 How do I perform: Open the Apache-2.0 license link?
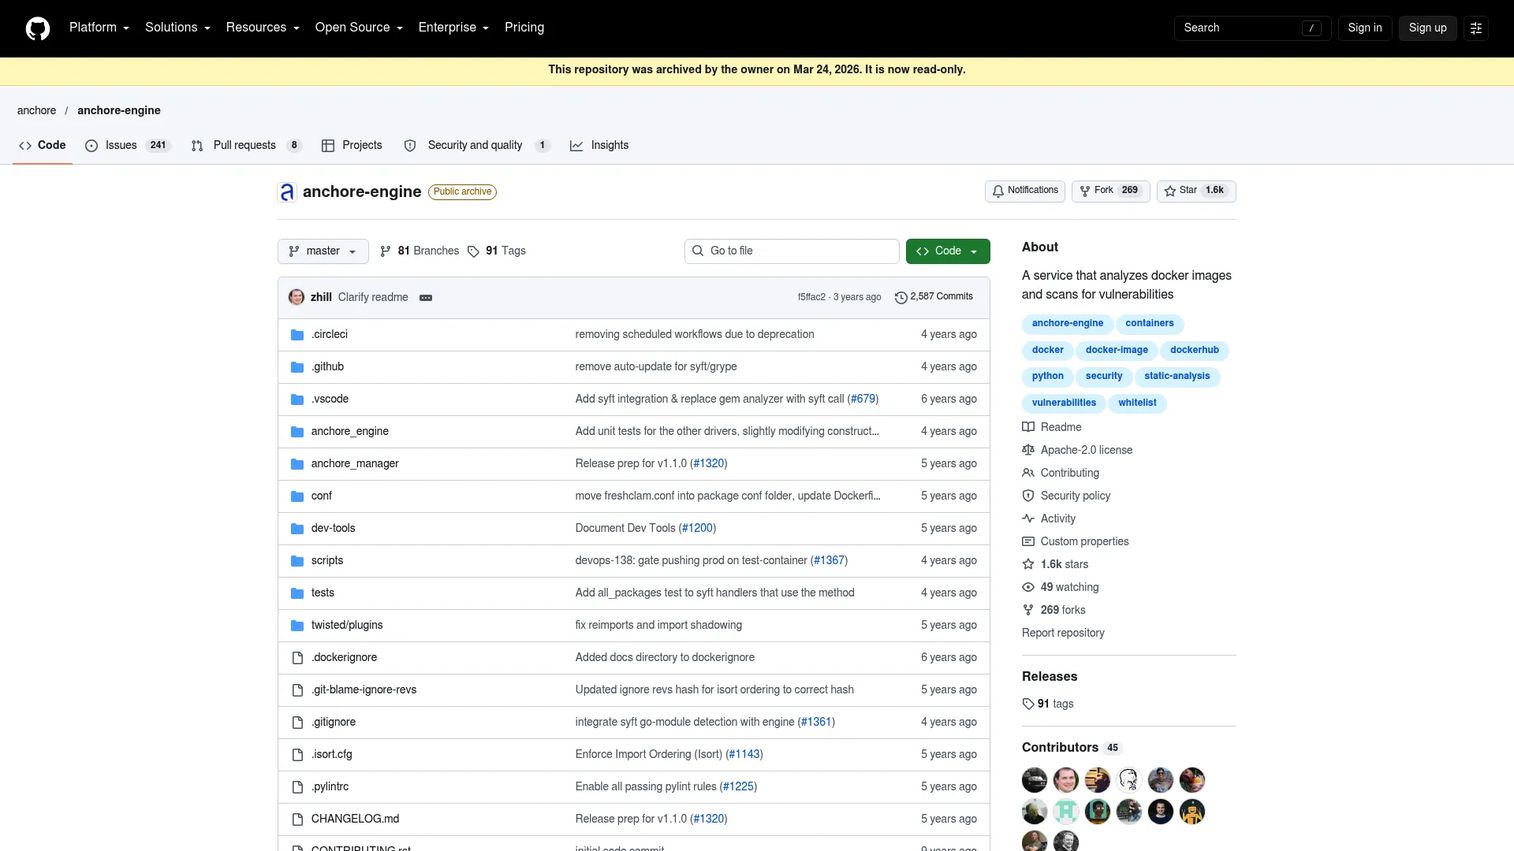pos(1077,450)
